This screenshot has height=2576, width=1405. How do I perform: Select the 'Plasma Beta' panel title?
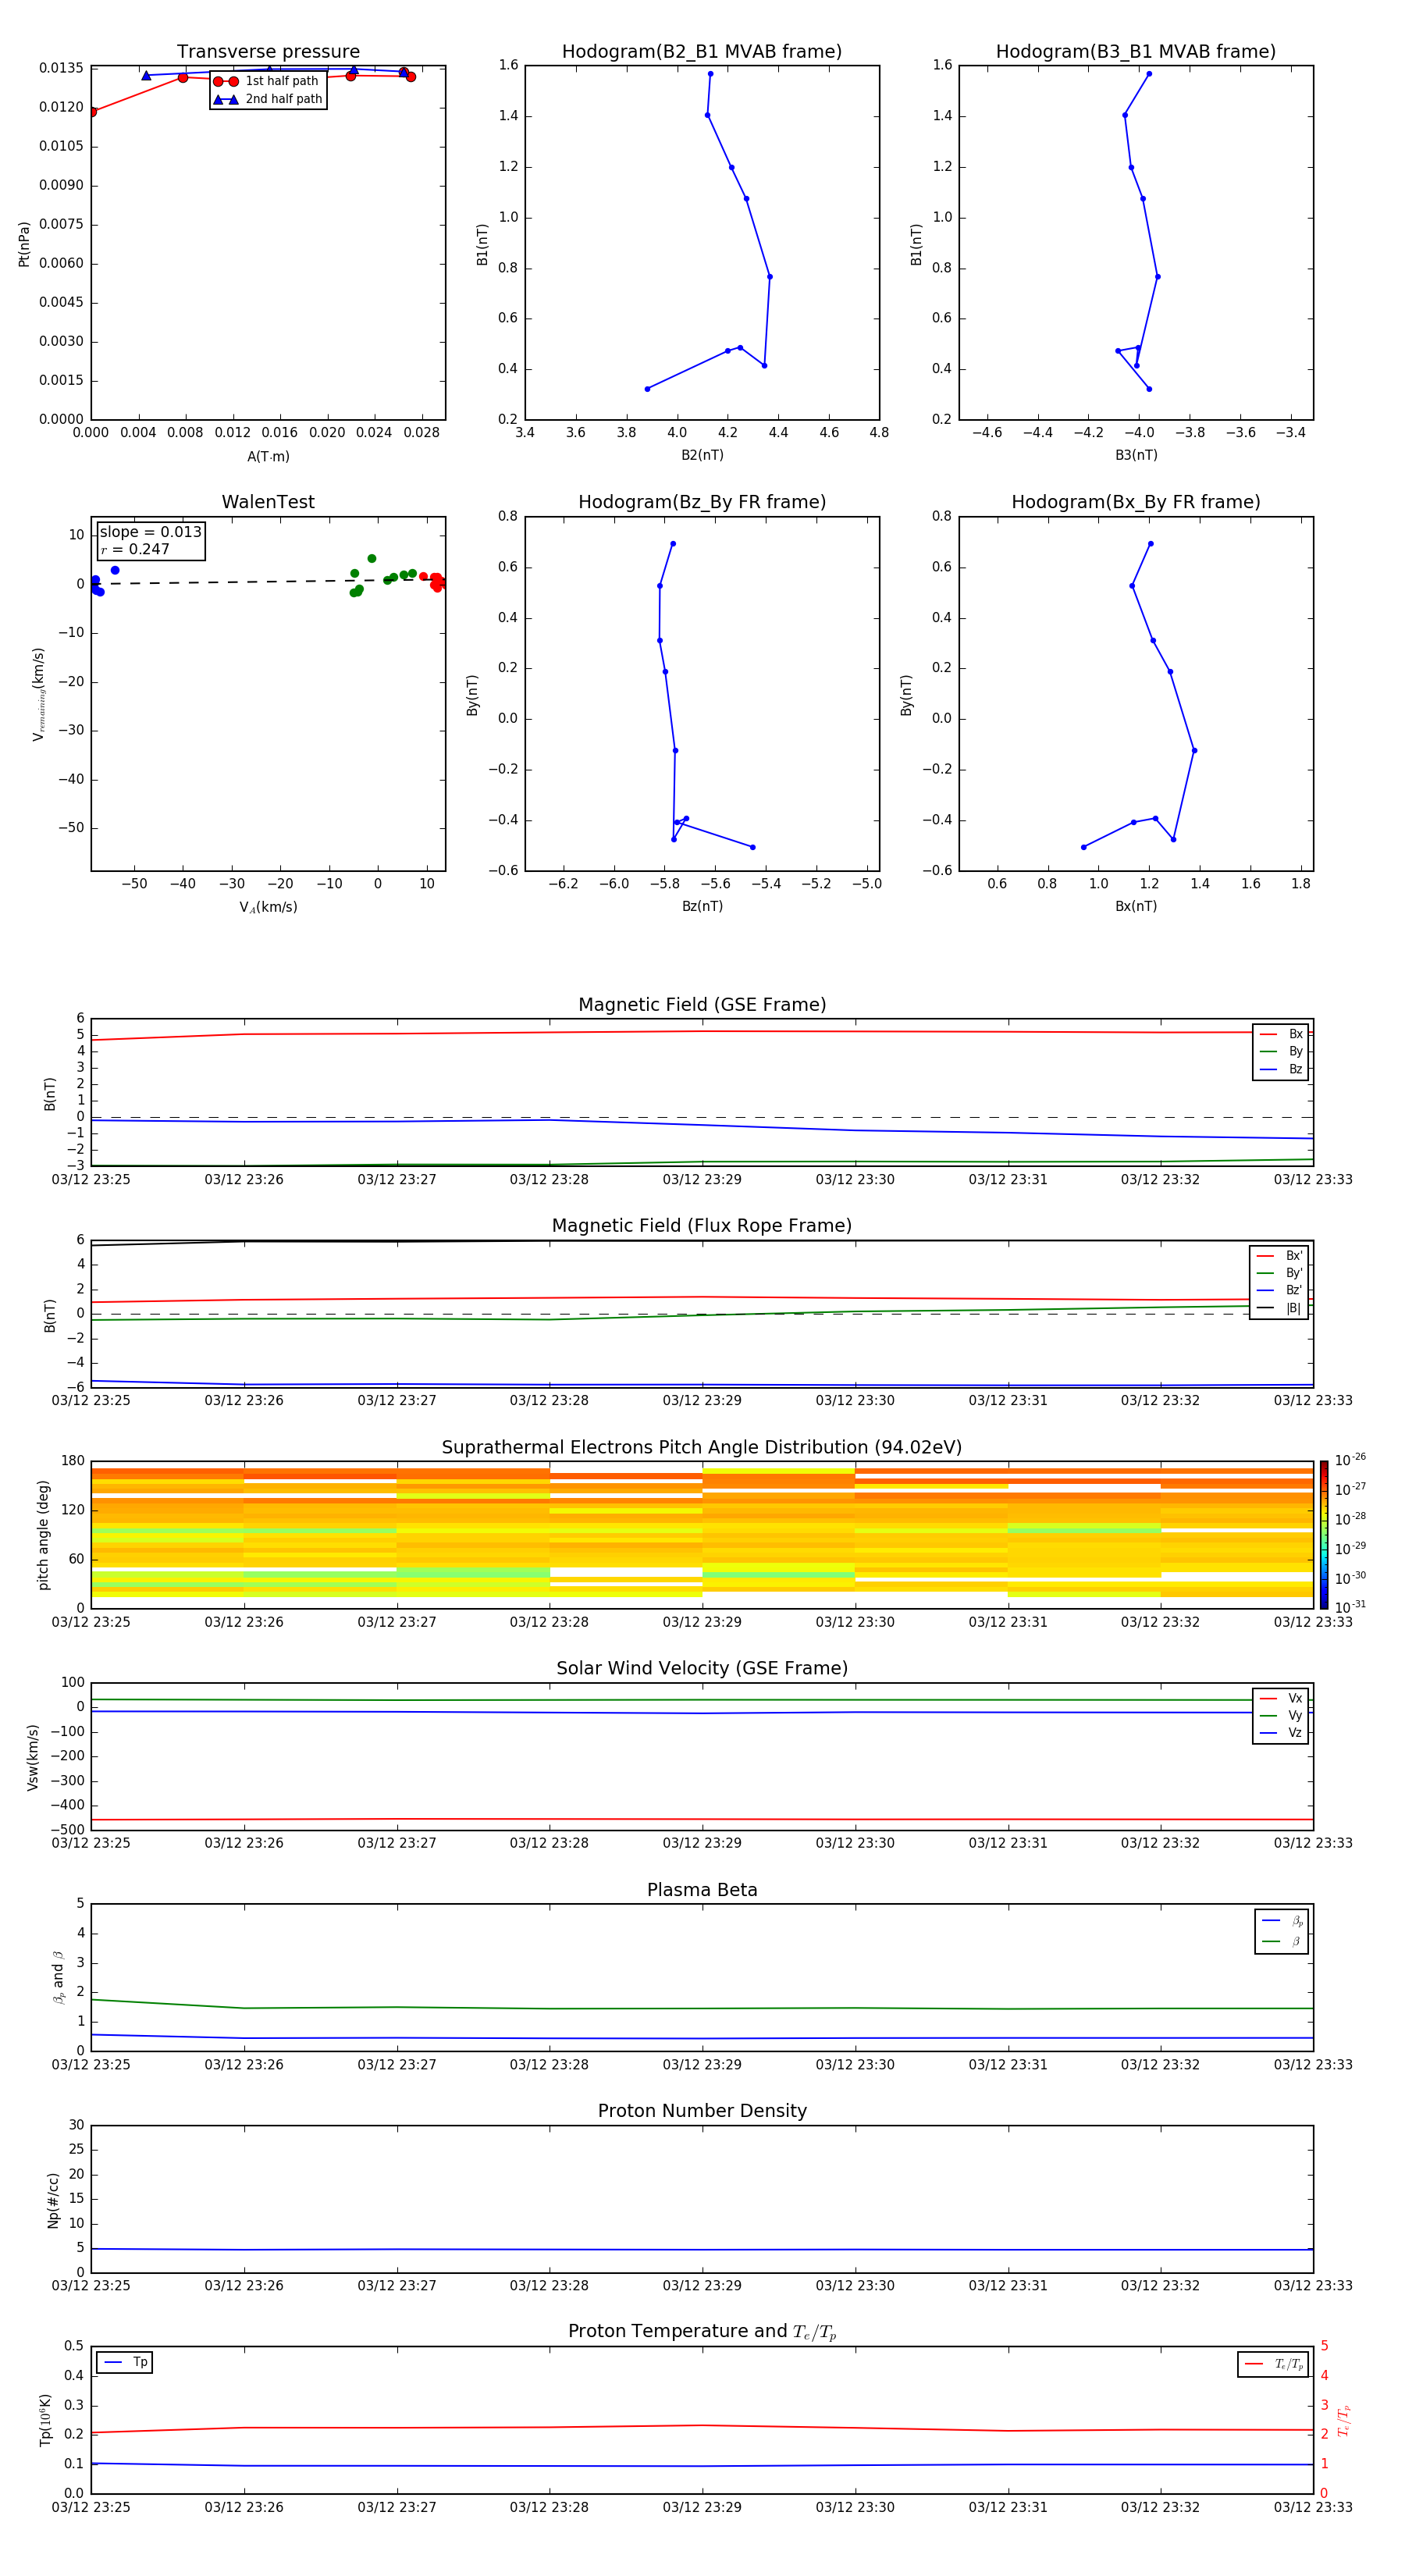pos(702,1890)
